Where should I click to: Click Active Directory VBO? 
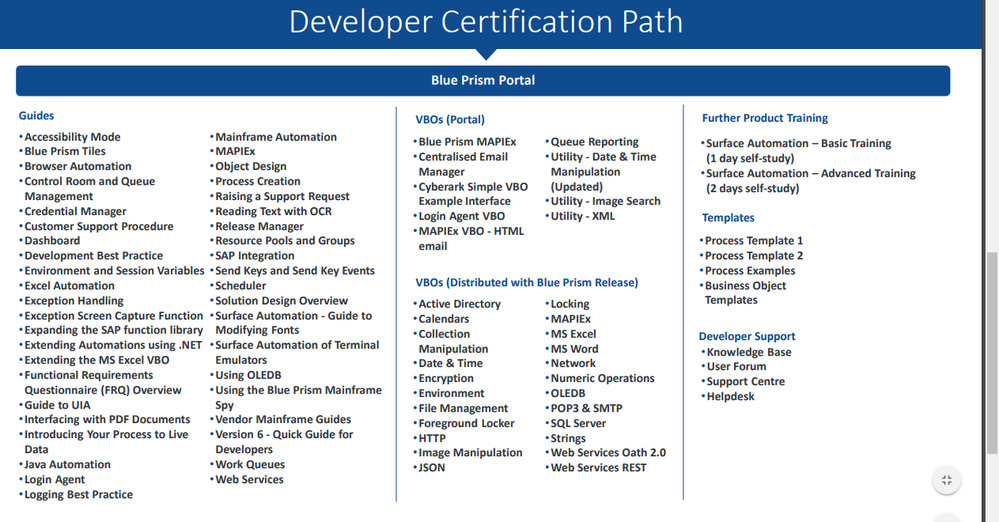(459, 304)
